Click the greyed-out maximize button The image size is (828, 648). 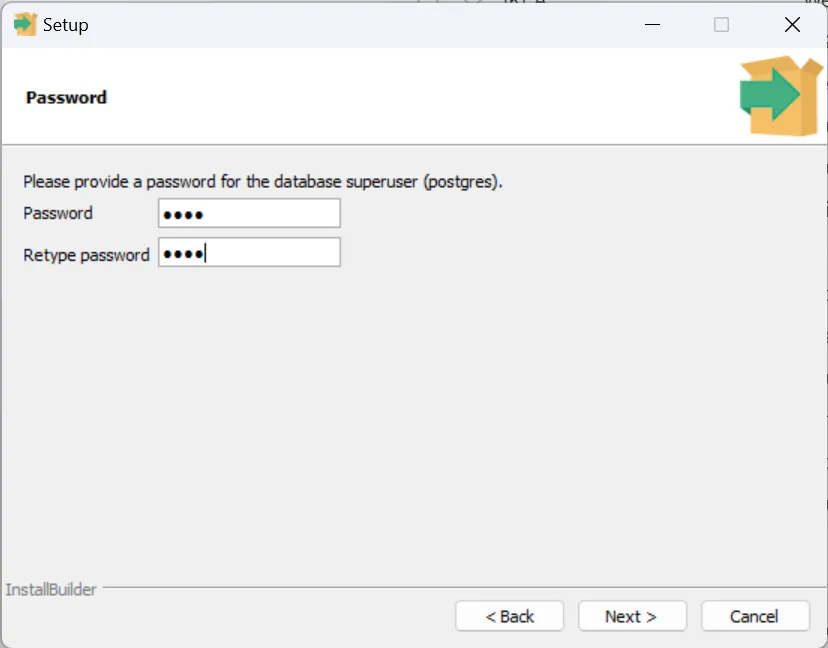[721, 25]
